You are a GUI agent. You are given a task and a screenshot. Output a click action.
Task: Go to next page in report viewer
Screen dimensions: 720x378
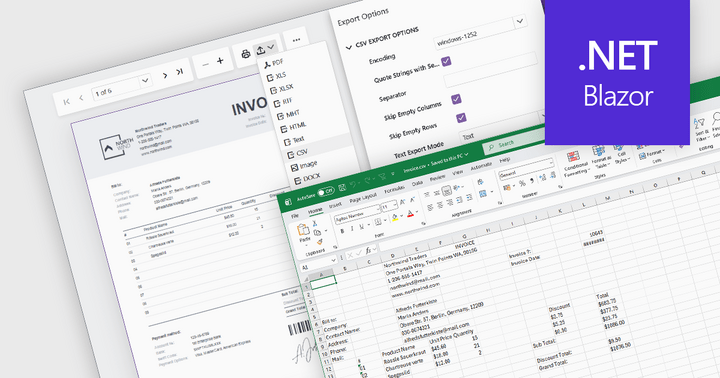(x=165, y=75)
